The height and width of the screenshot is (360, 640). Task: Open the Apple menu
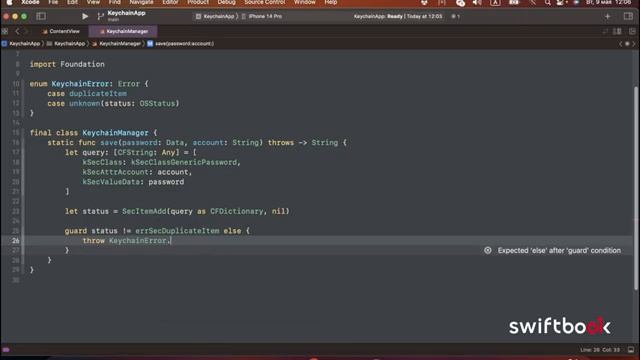9,2
